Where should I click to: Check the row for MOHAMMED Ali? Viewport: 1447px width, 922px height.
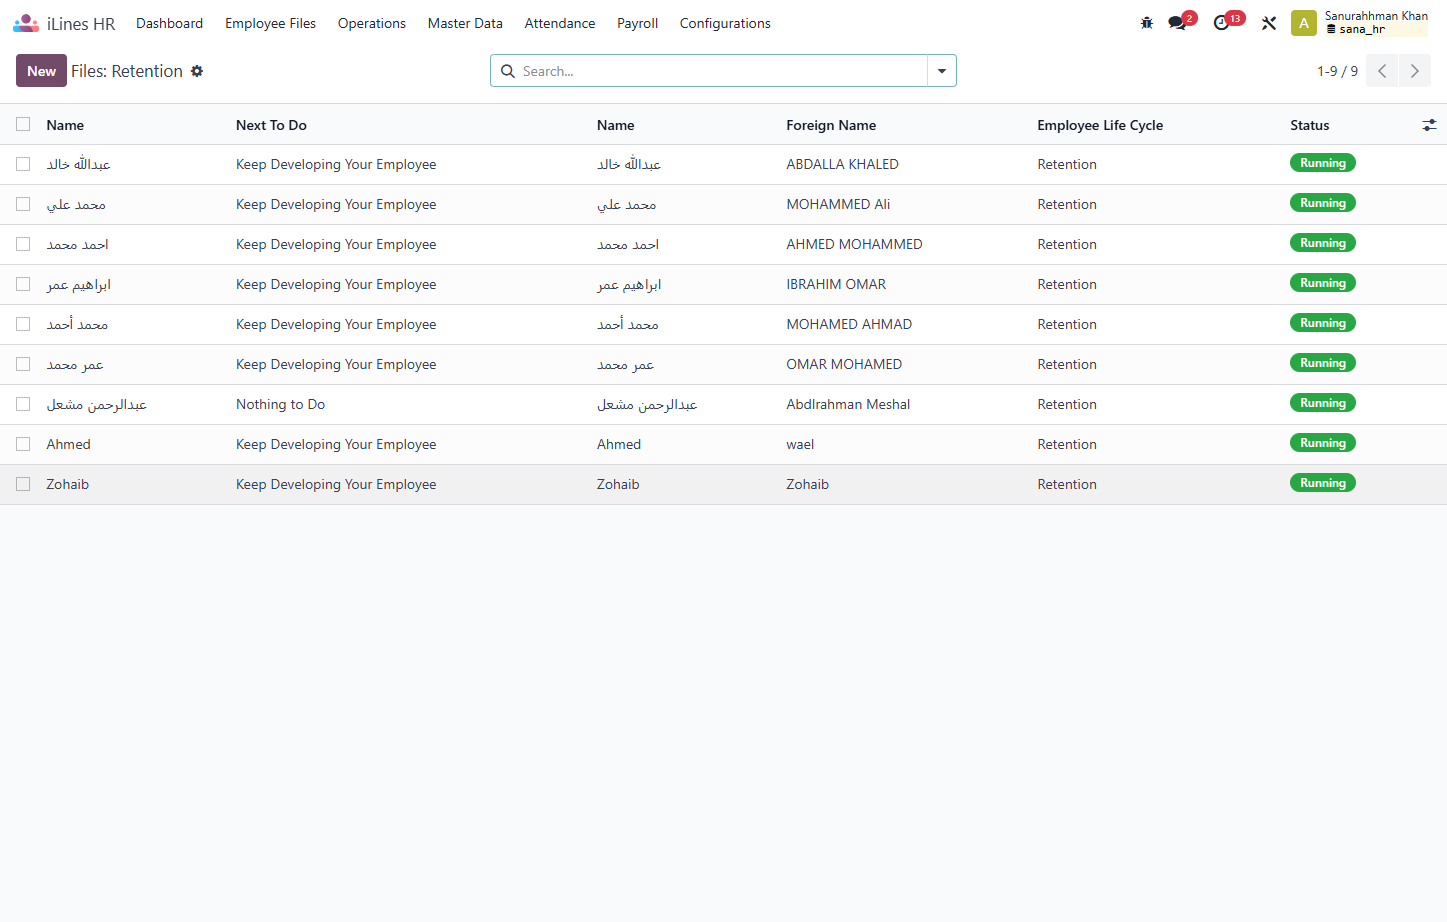click(x=23, y=204)
